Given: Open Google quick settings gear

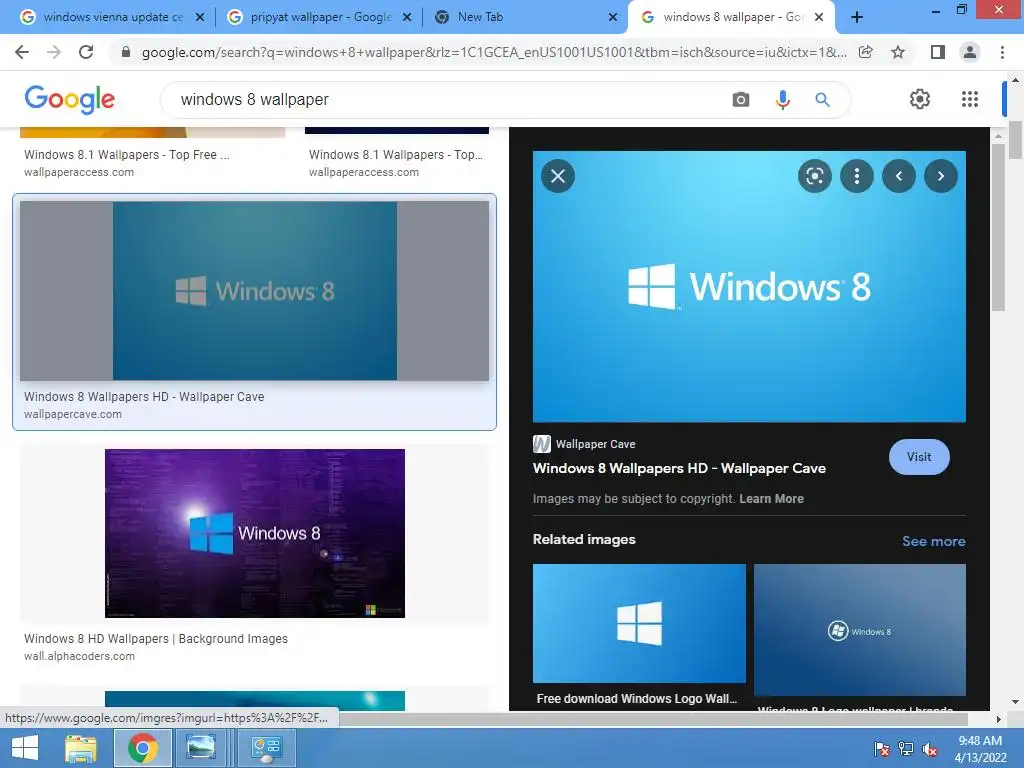Looking at the screenshot, I should 920,99.
